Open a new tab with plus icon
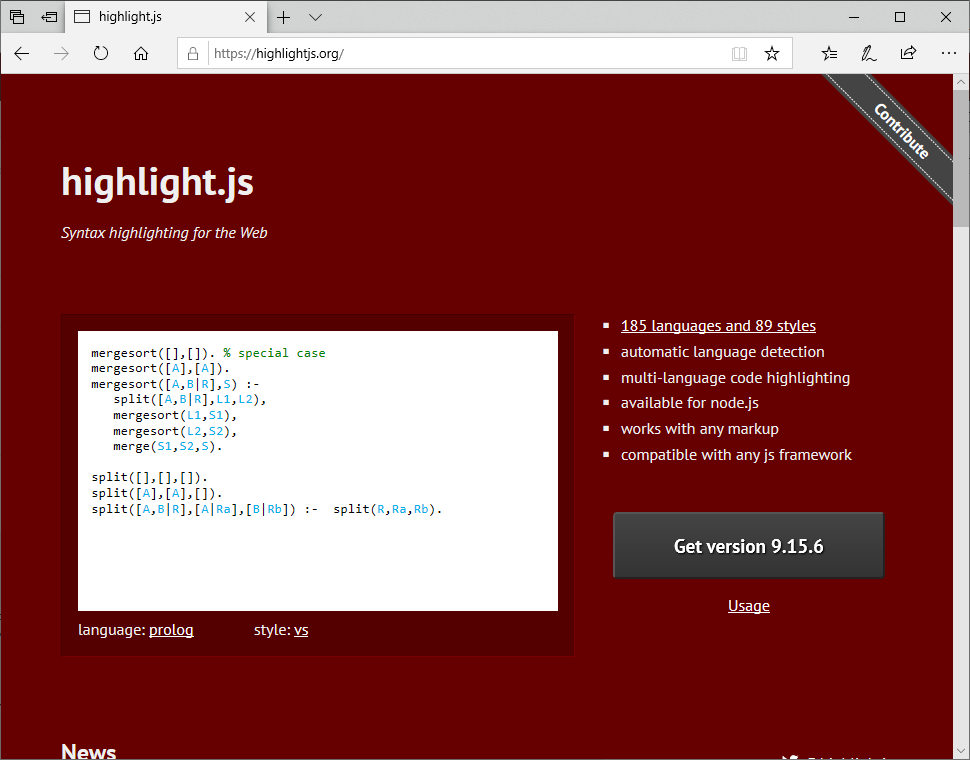 (x=283, y=17)
